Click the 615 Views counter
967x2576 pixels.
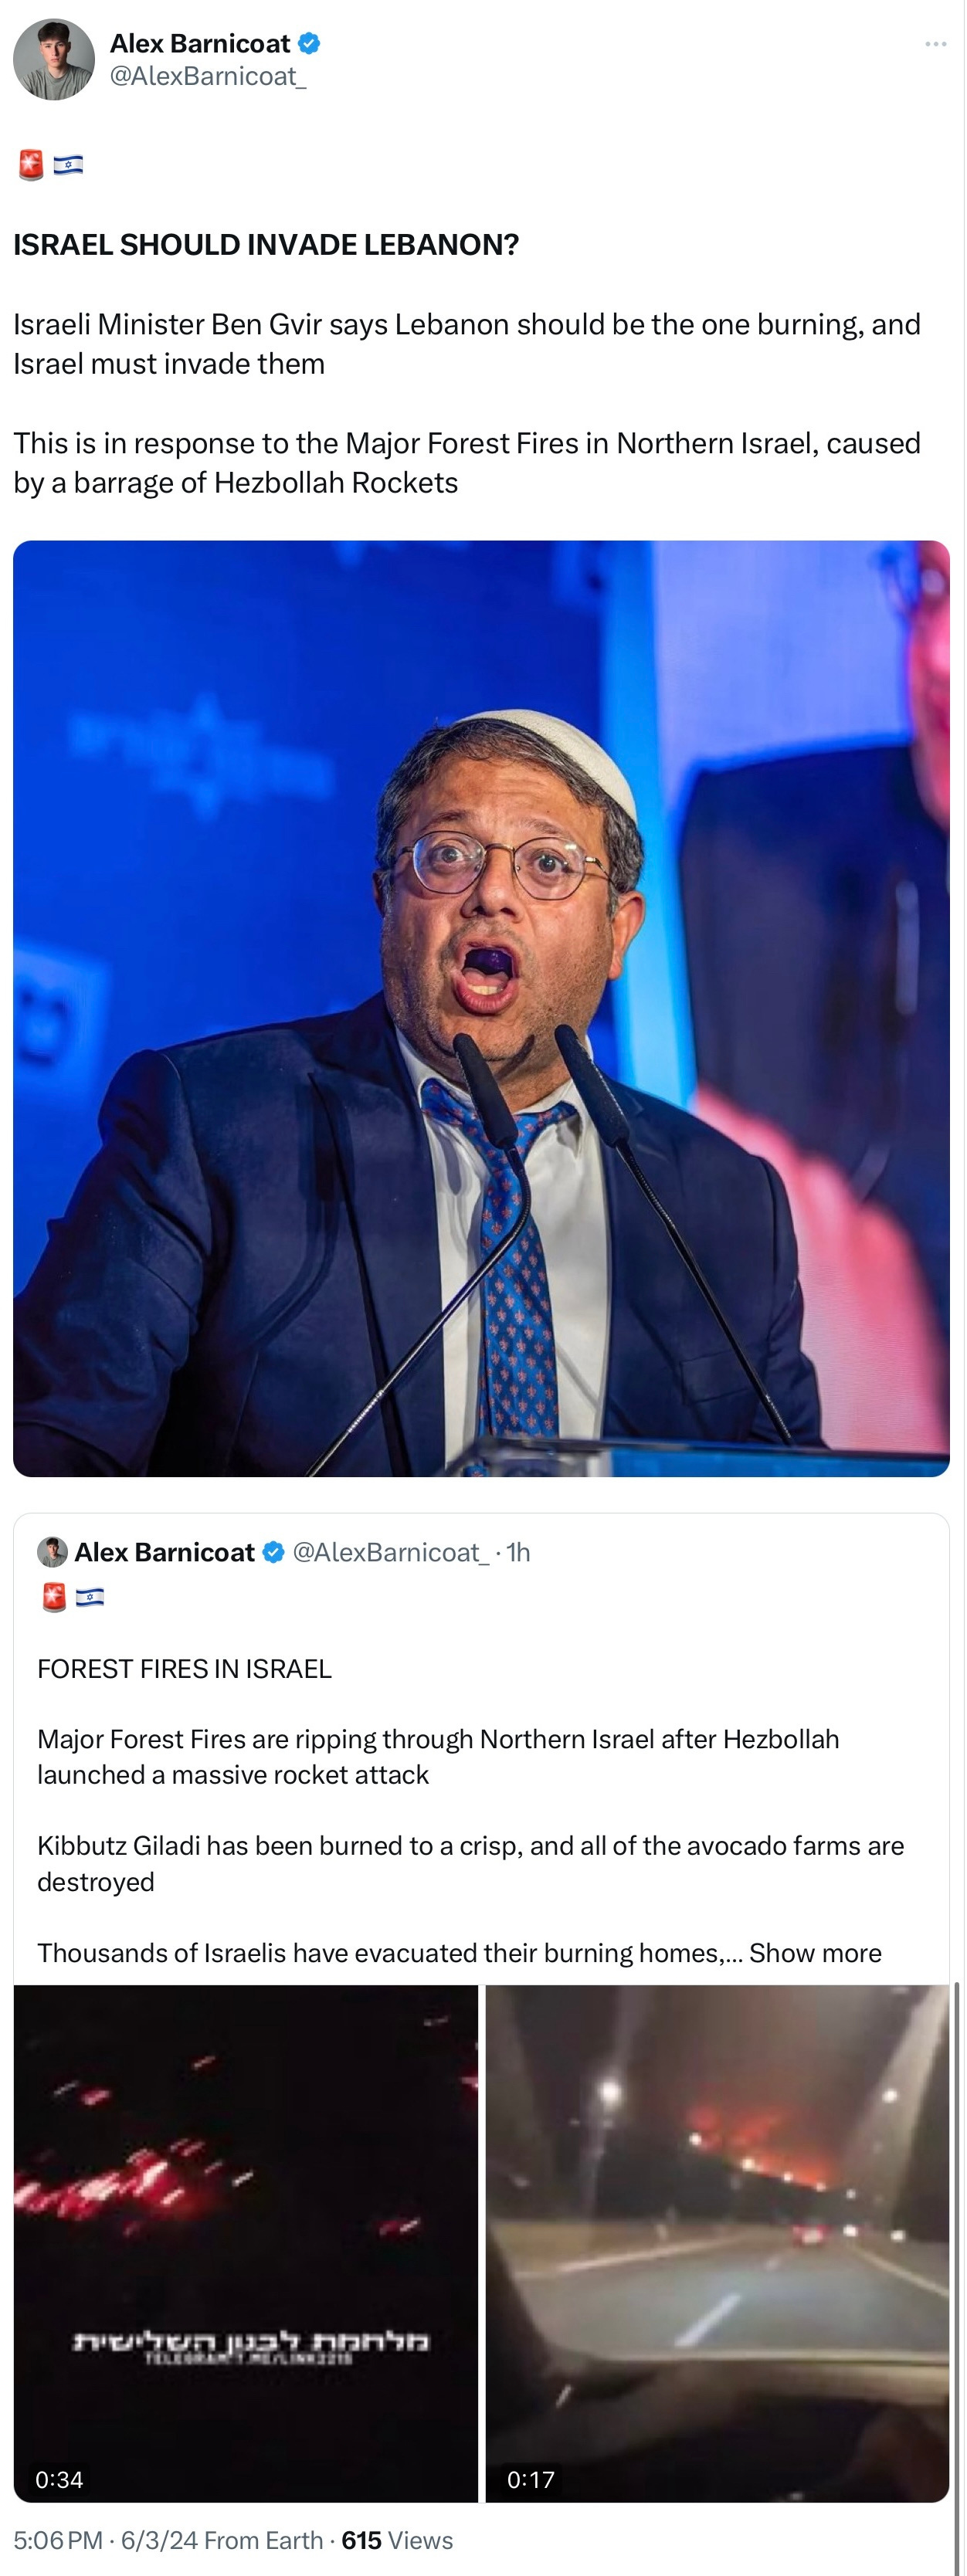click(397, 2540)
